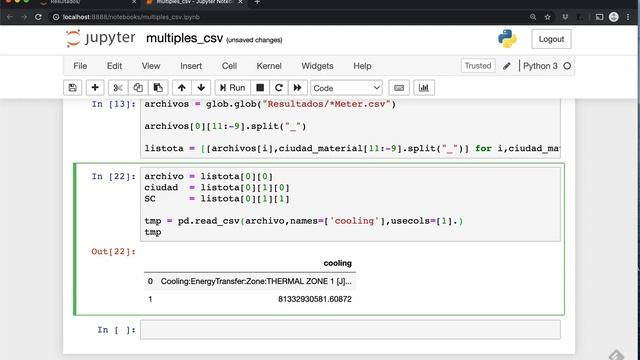Paste cells below icon
640x360 pixels.
[158, 88]
